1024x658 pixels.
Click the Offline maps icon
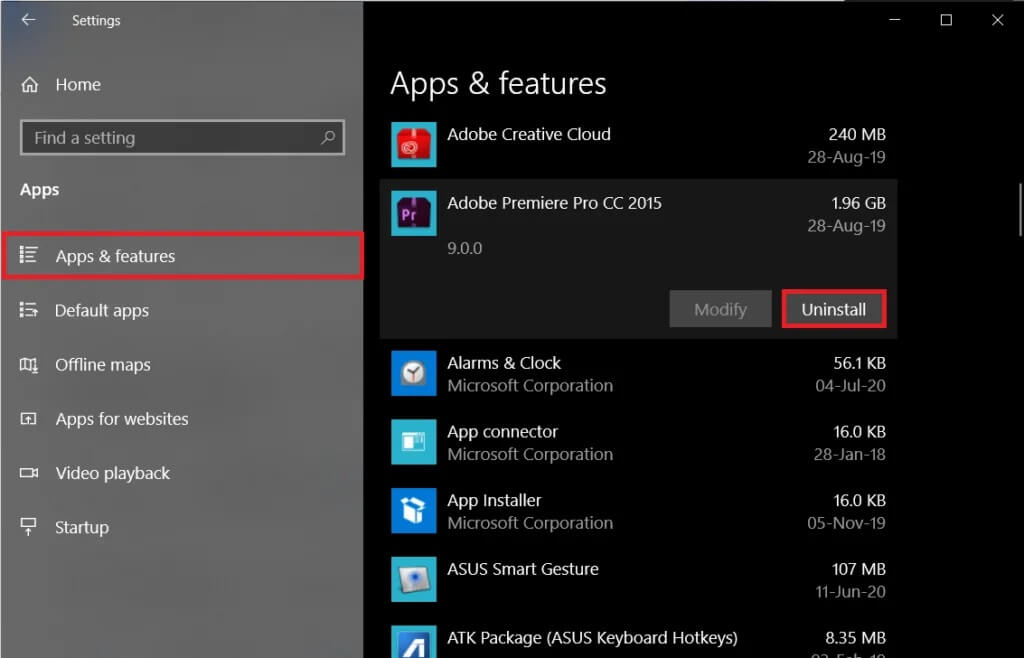click(29, 364)
